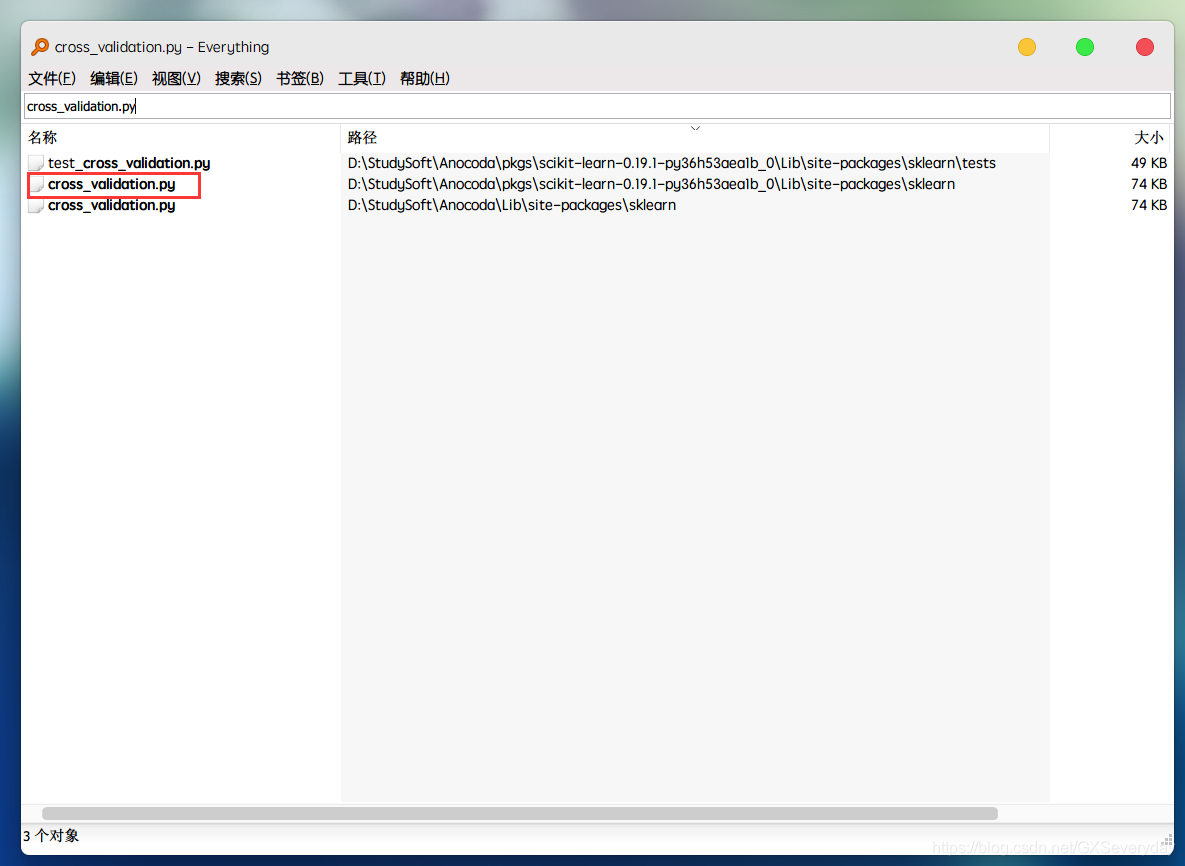
Task: Open the 编辑(E) menu
Action: coord(113,79)
